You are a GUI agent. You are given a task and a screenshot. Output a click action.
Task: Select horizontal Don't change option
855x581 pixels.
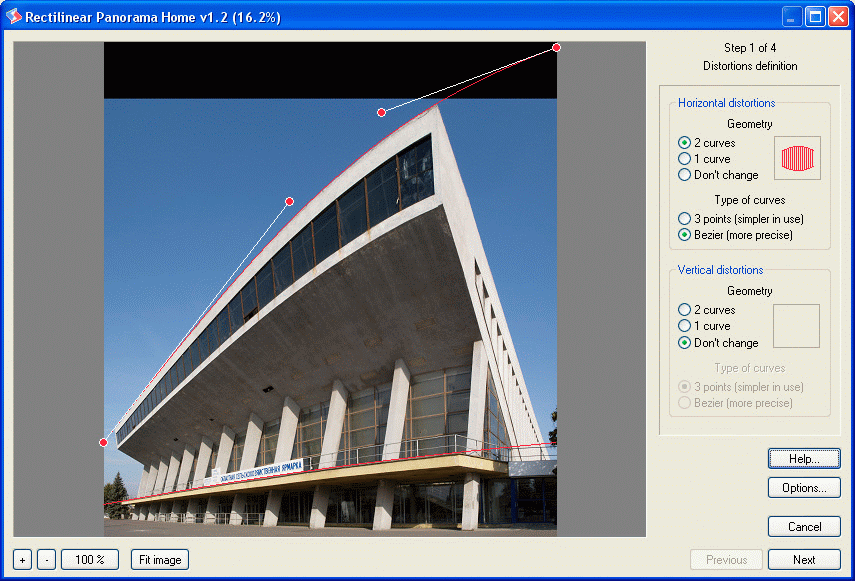click(x=718, y=175)
